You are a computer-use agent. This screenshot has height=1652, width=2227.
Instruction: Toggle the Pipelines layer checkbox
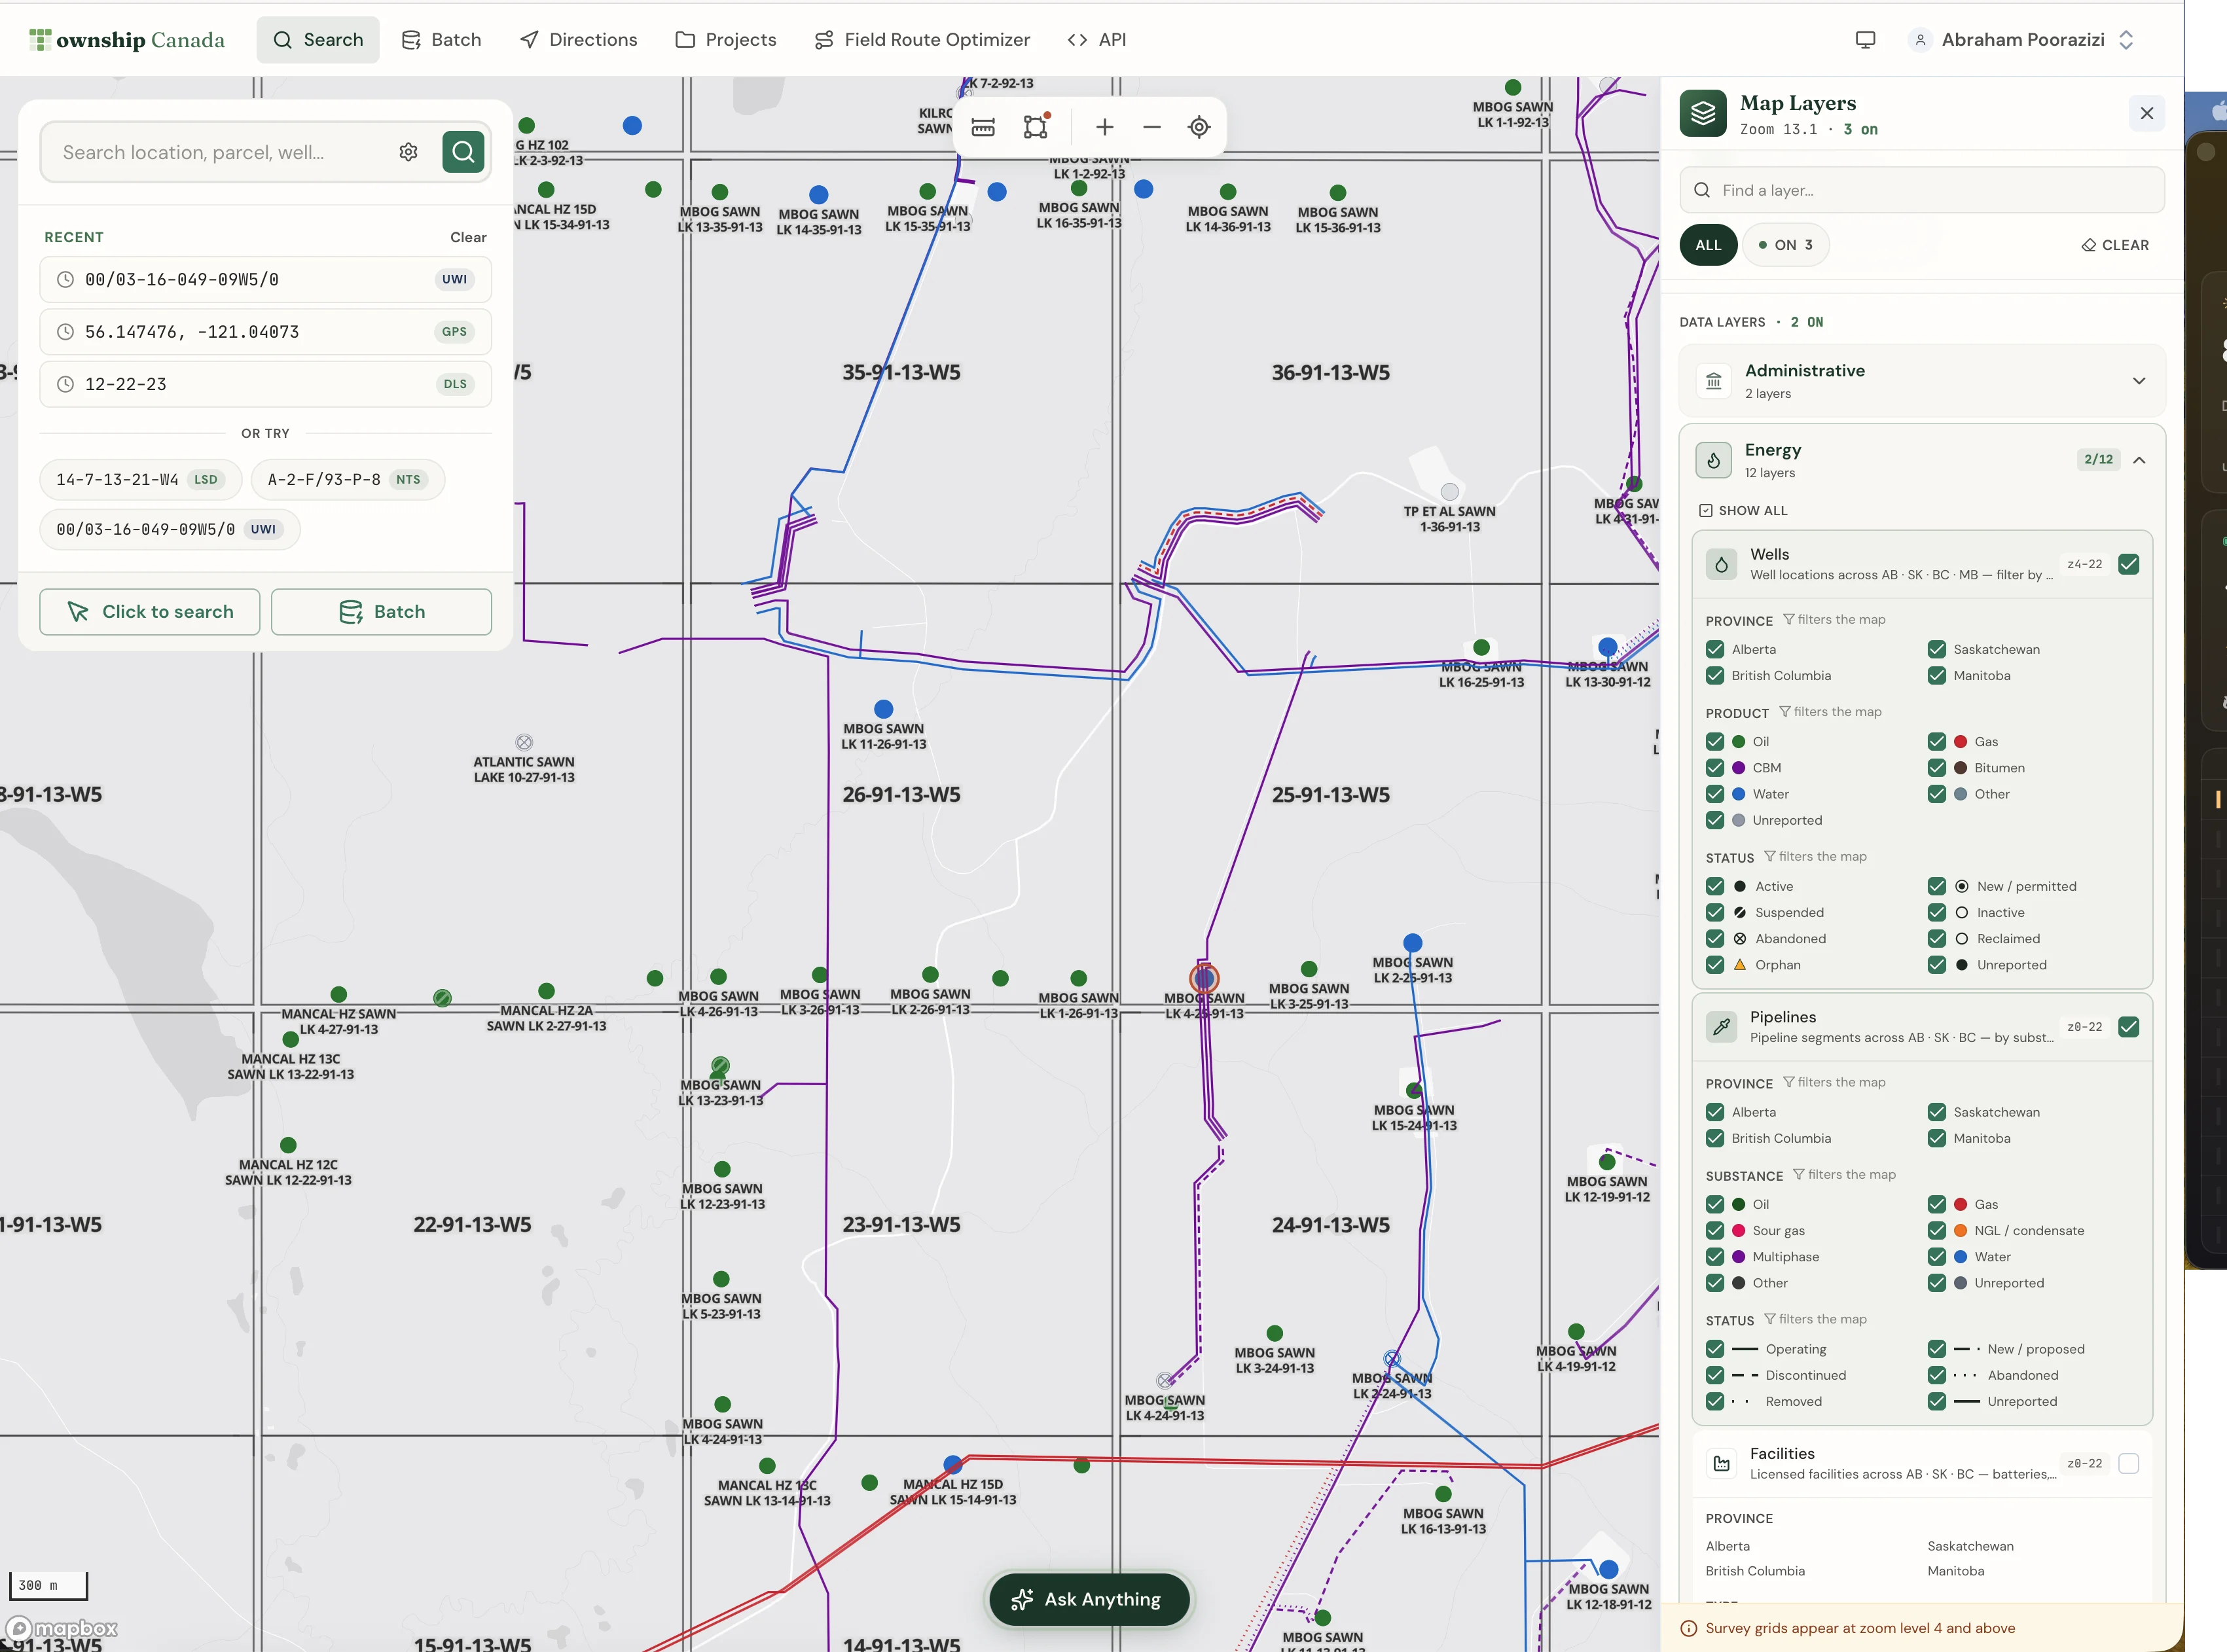(2128, 1027)
